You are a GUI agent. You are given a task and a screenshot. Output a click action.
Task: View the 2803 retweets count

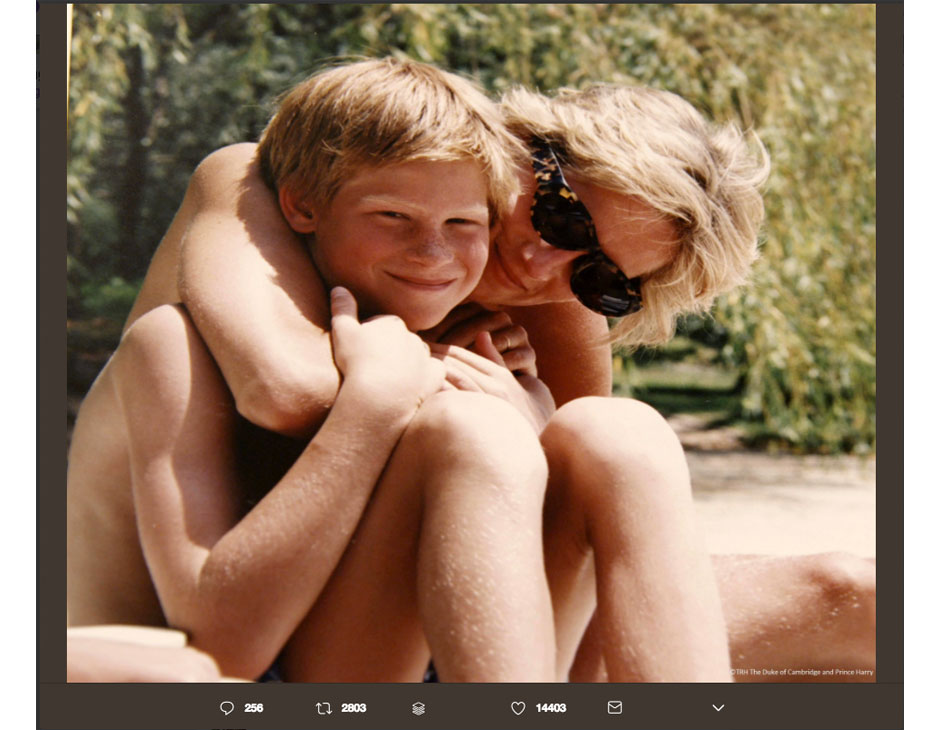(x=353, y=708)
